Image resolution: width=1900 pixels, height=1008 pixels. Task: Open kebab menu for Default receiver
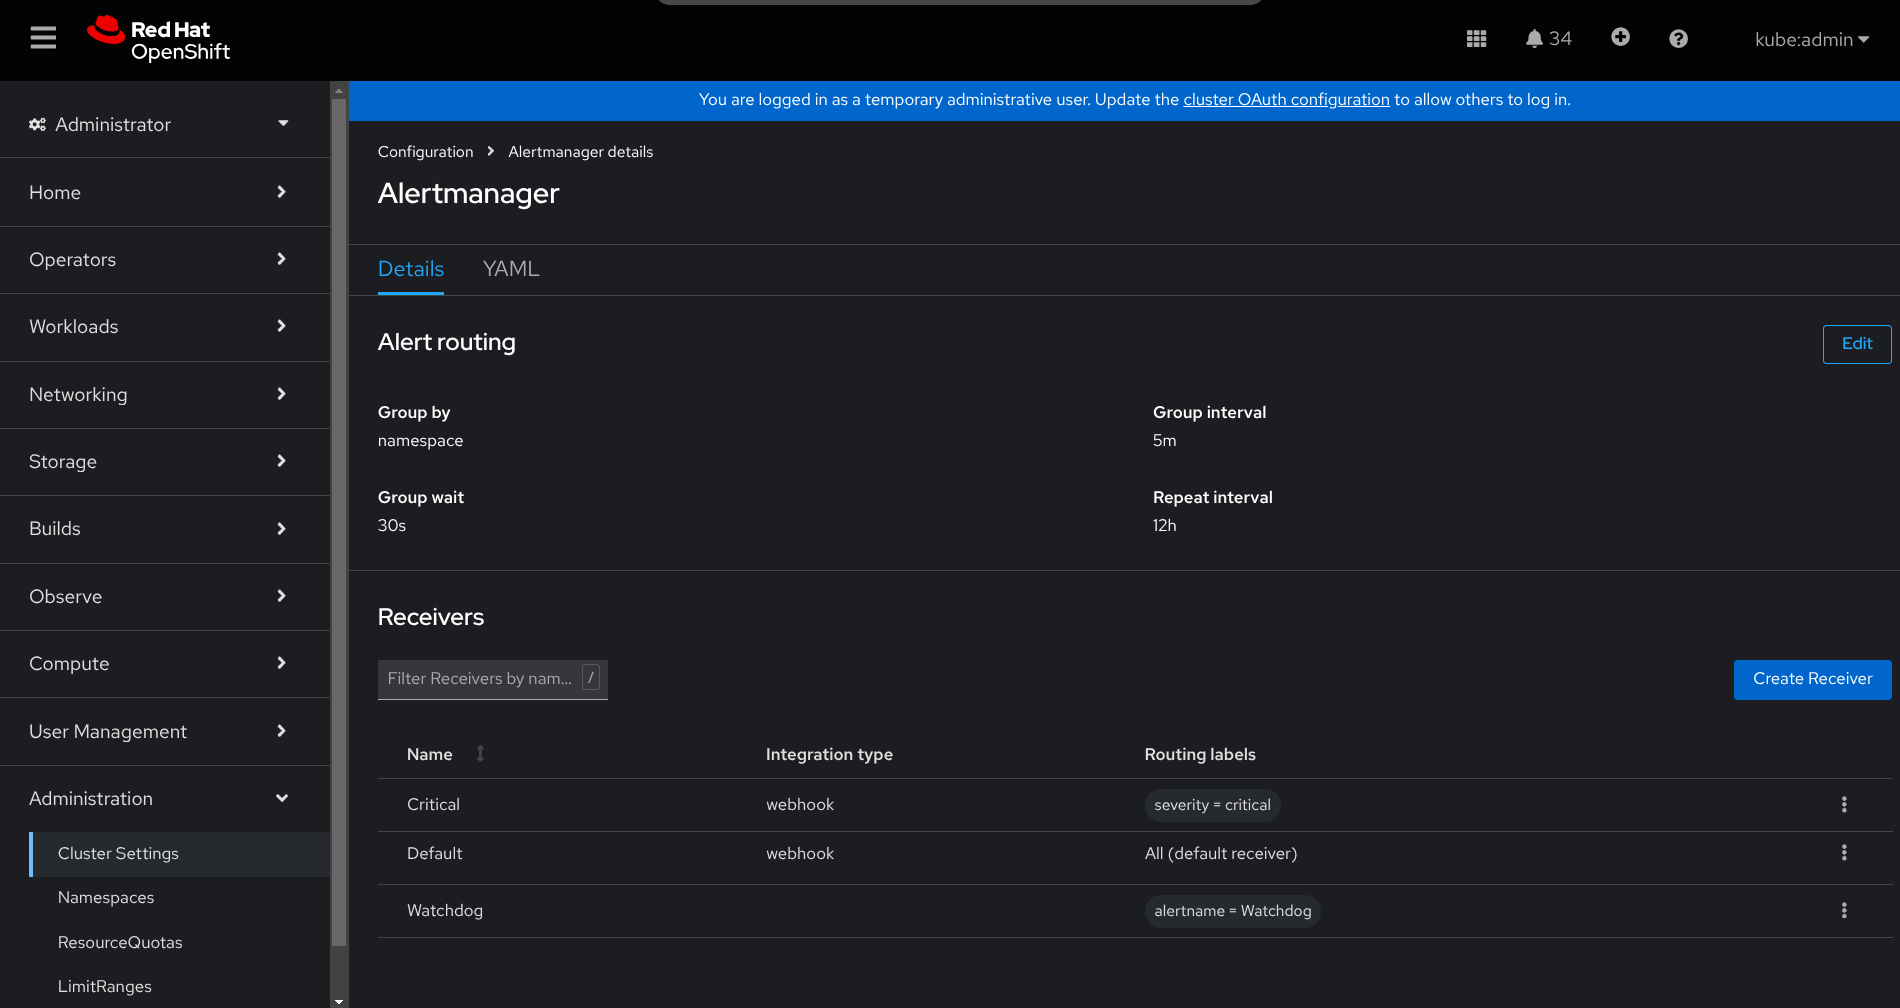point(1844,853)
